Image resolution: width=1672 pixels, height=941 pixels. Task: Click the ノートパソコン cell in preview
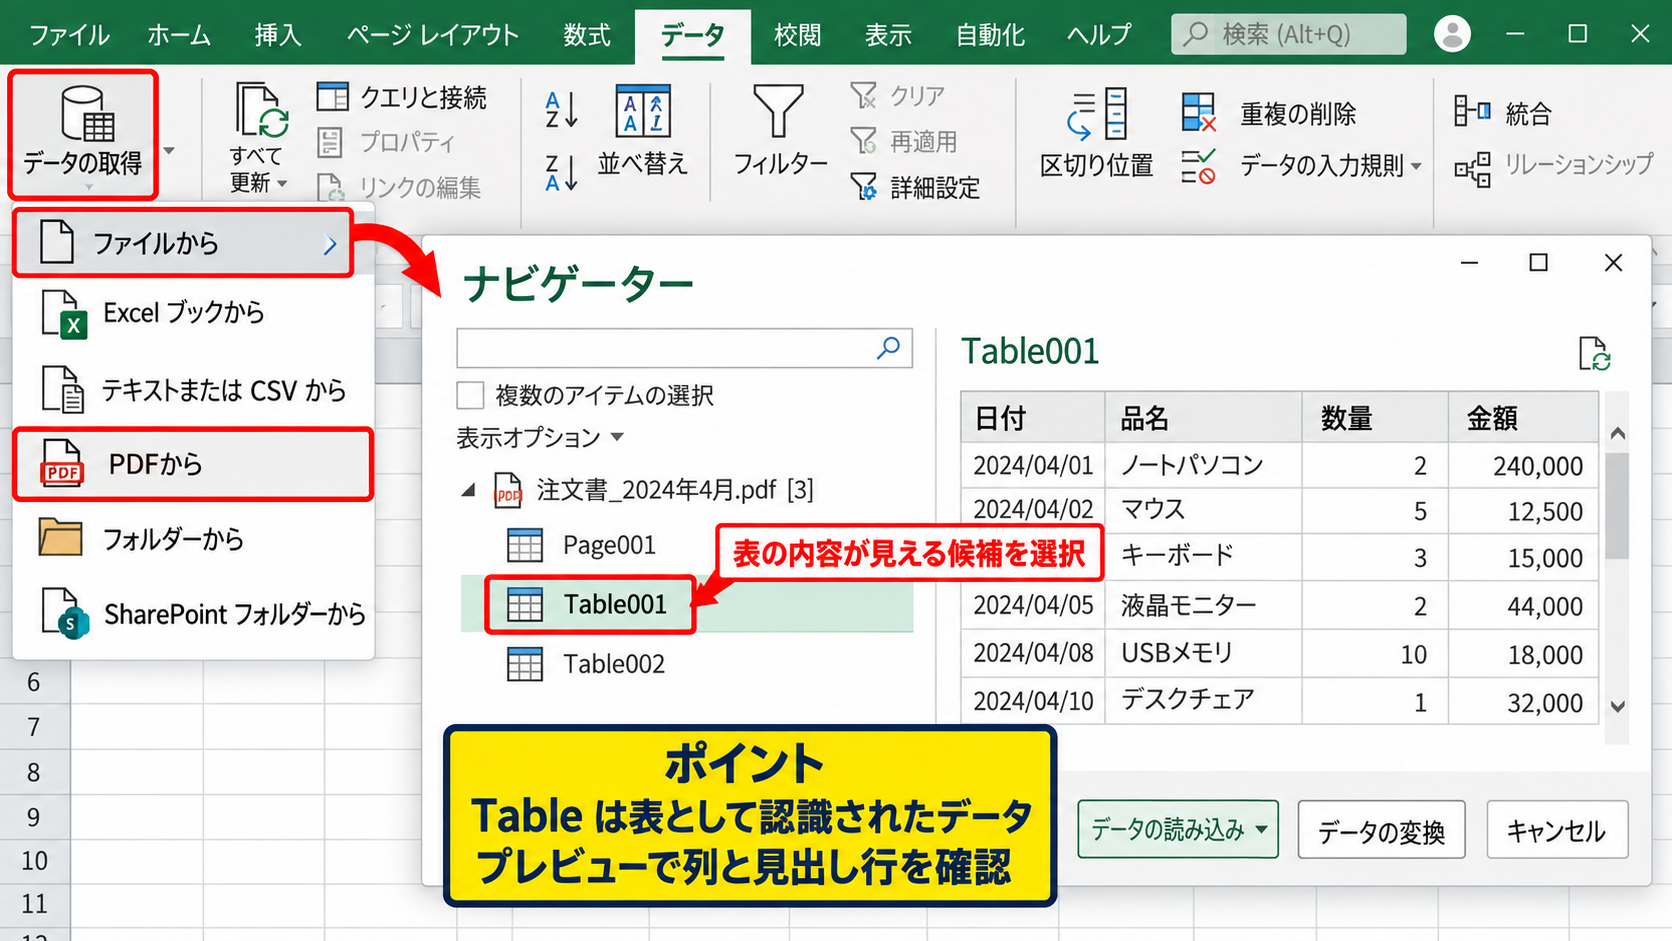click(x=1203, y=465)
